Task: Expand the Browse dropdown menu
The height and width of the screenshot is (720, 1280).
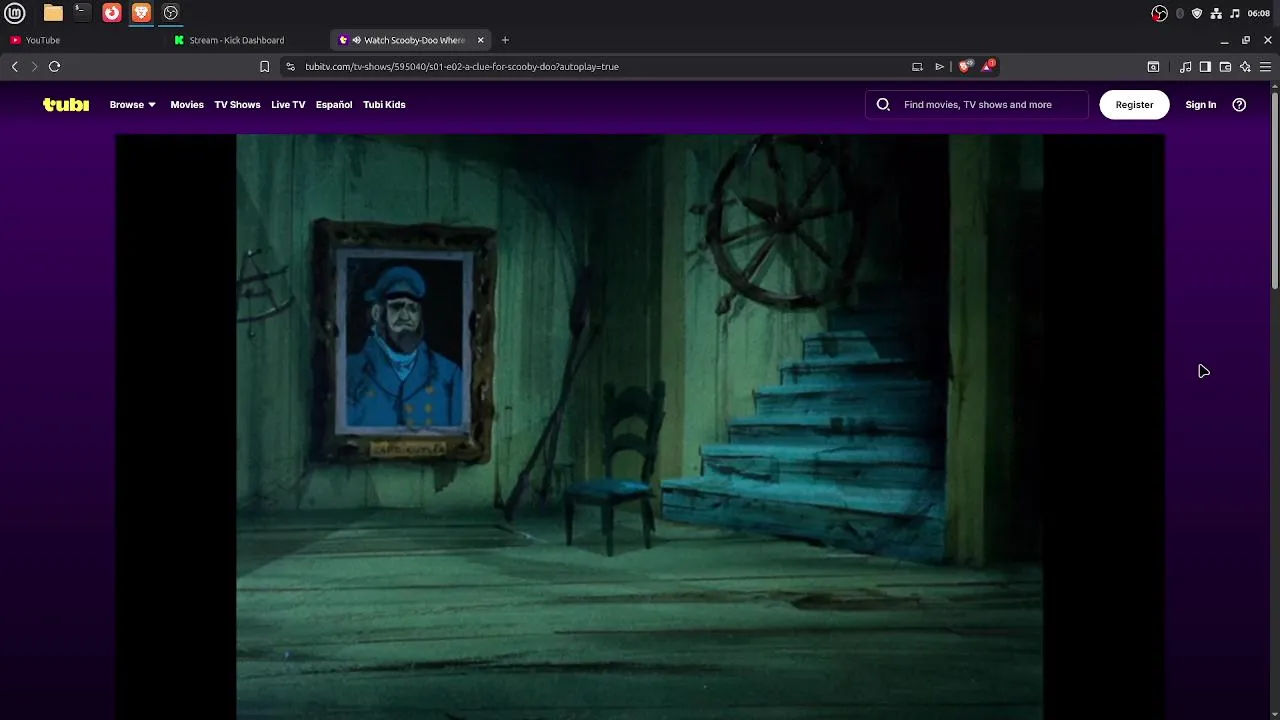Action: click(x=133, y=104)
